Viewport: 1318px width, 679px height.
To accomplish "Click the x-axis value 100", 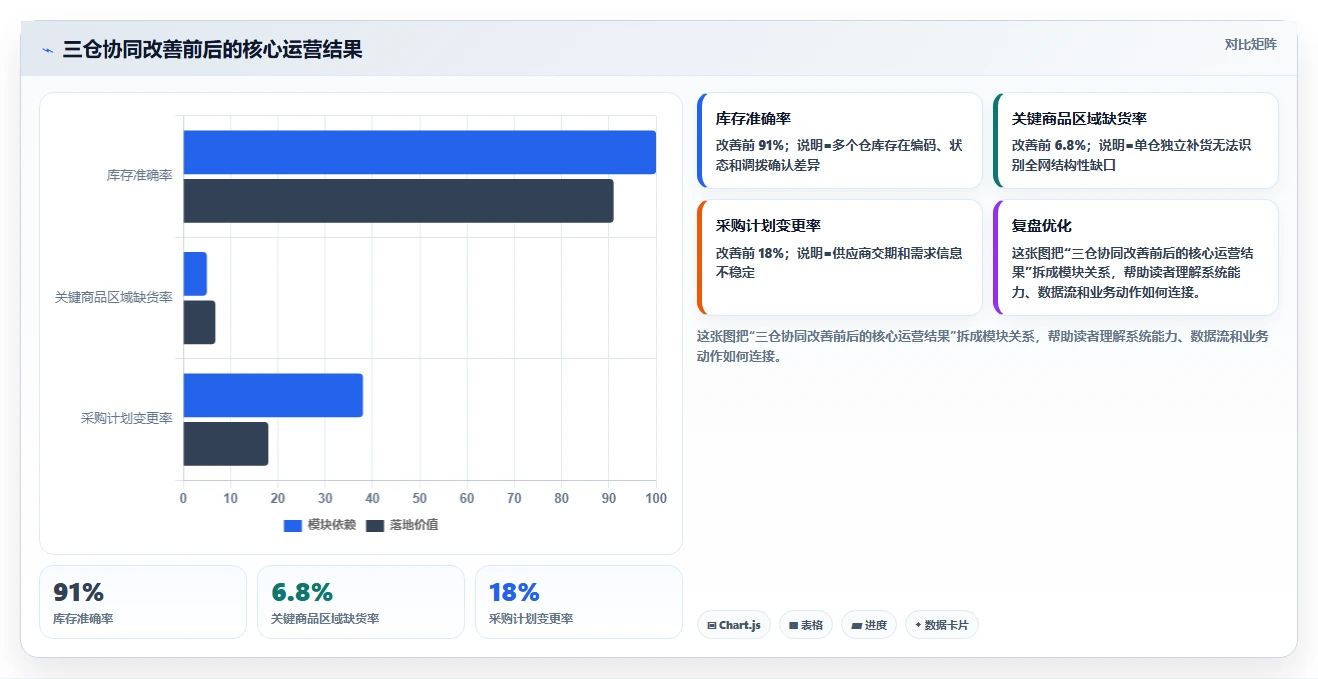I will [656, 498].
